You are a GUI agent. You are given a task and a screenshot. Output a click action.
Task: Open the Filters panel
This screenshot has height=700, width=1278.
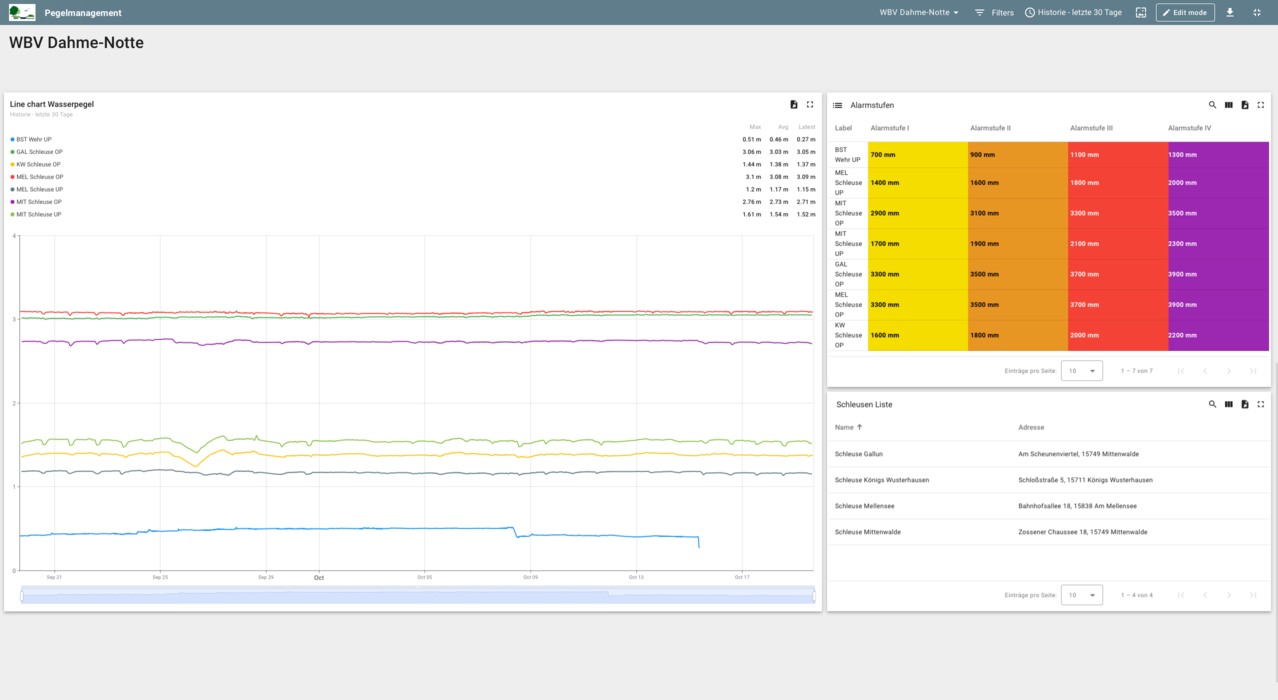click(x=994, y=13)
